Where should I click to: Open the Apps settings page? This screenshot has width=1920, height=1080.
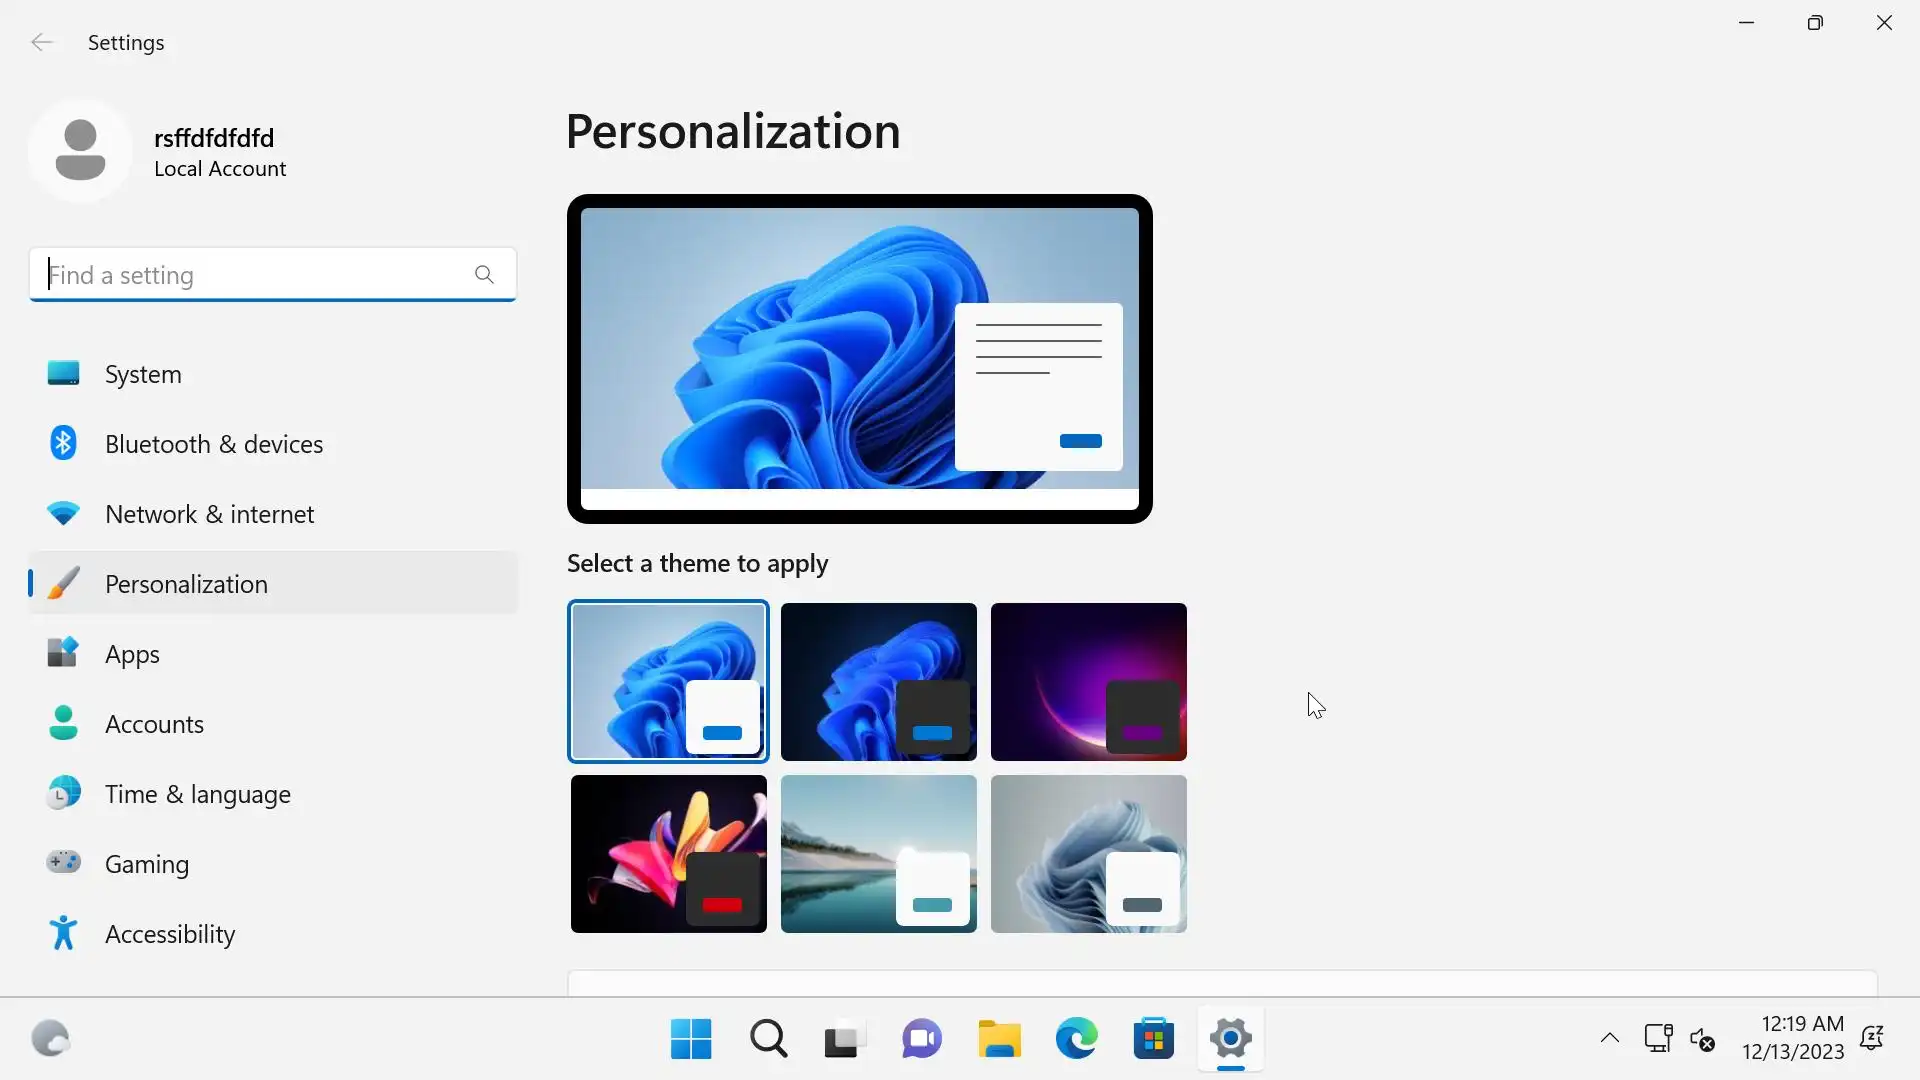tap(132, 654)
